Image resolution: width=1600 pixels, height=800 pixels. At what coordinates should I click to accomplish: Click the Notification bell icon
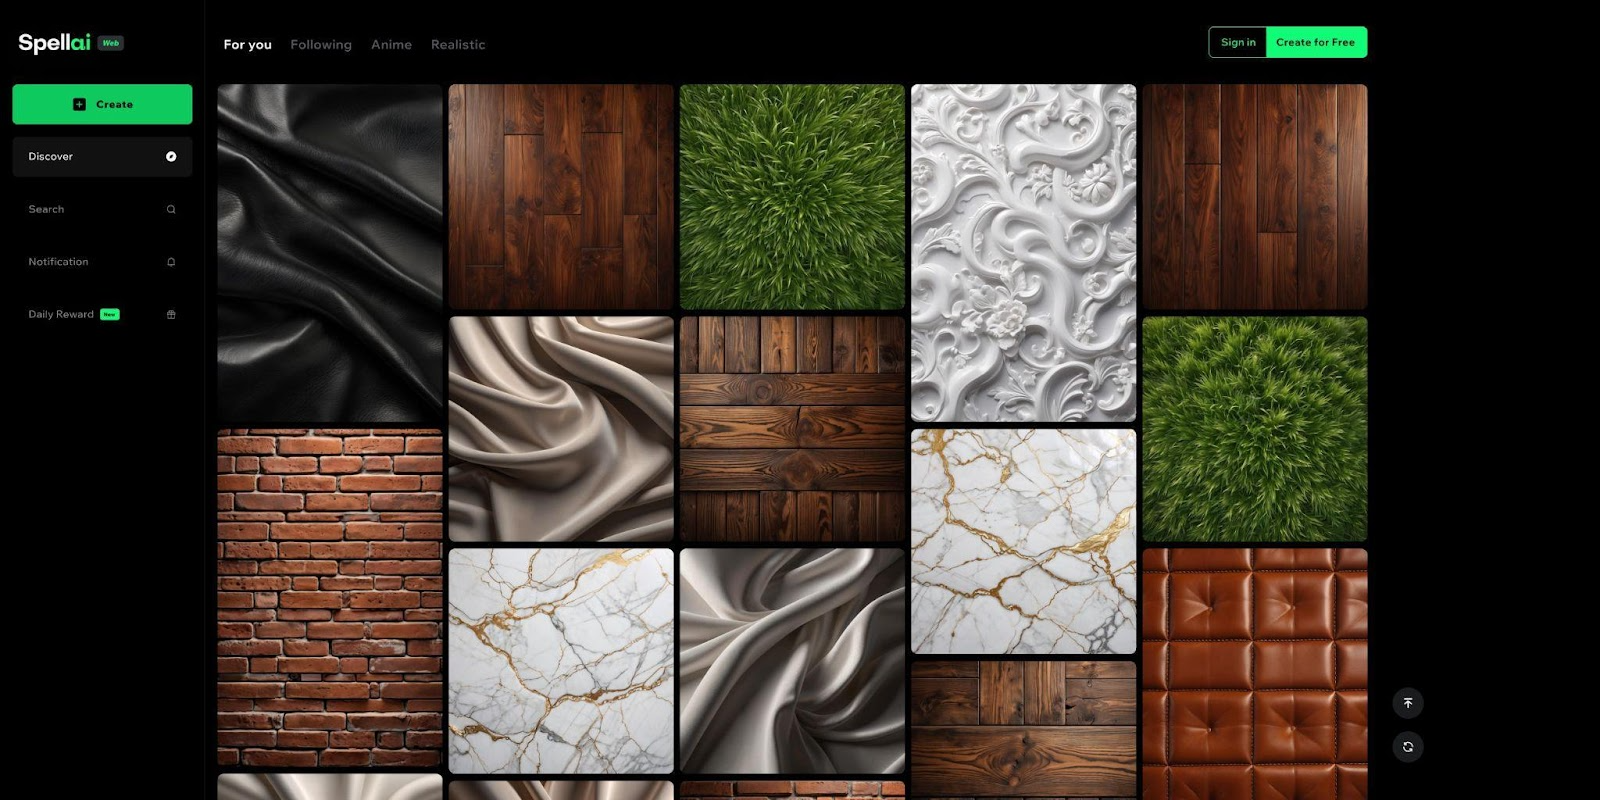tap(171, 262)
